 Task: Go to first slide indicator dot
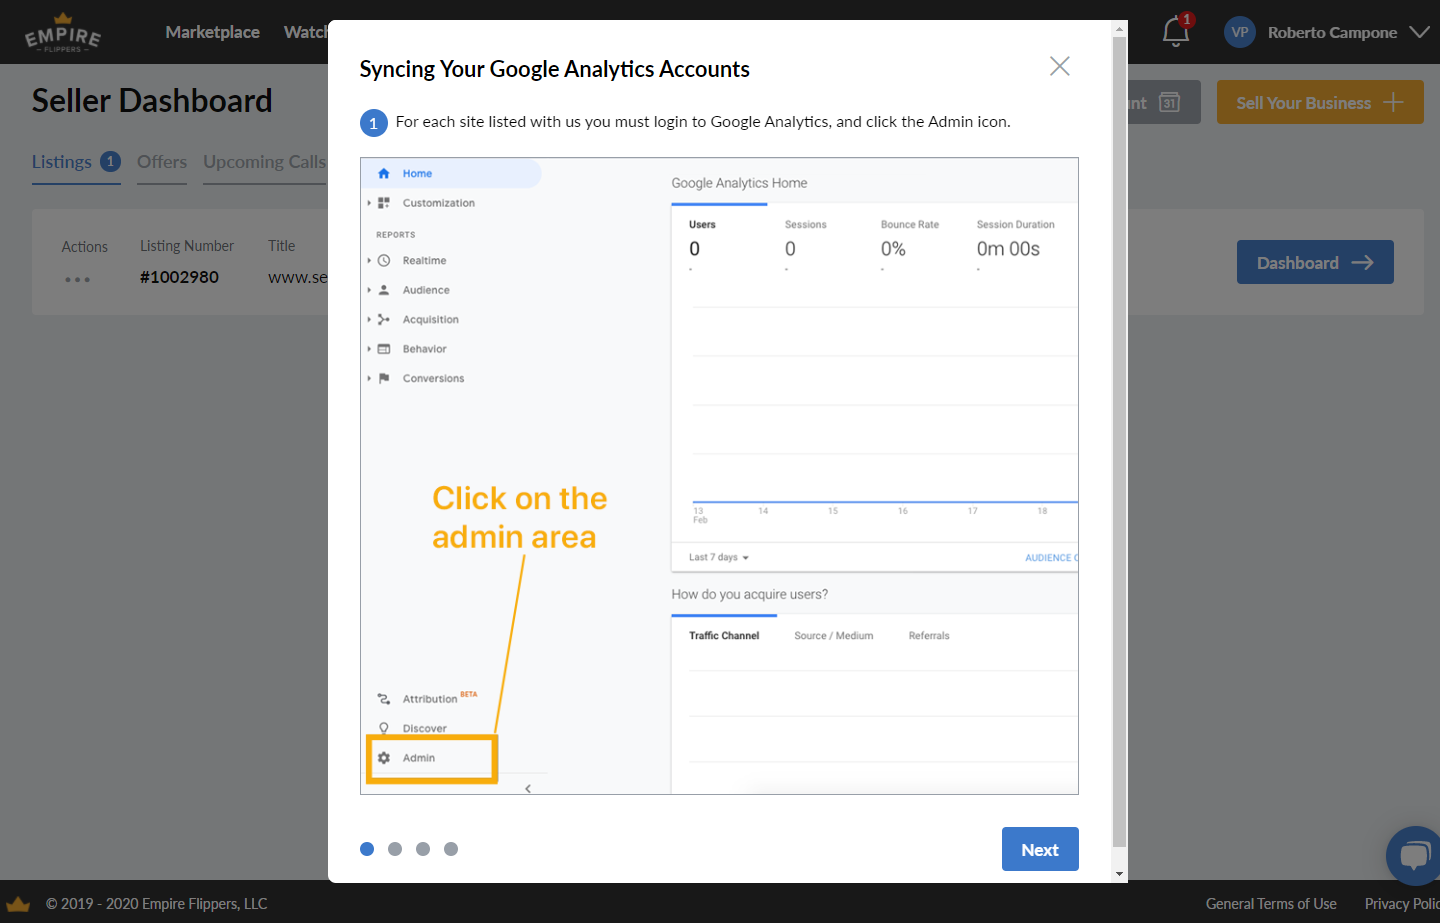[367, 849]
